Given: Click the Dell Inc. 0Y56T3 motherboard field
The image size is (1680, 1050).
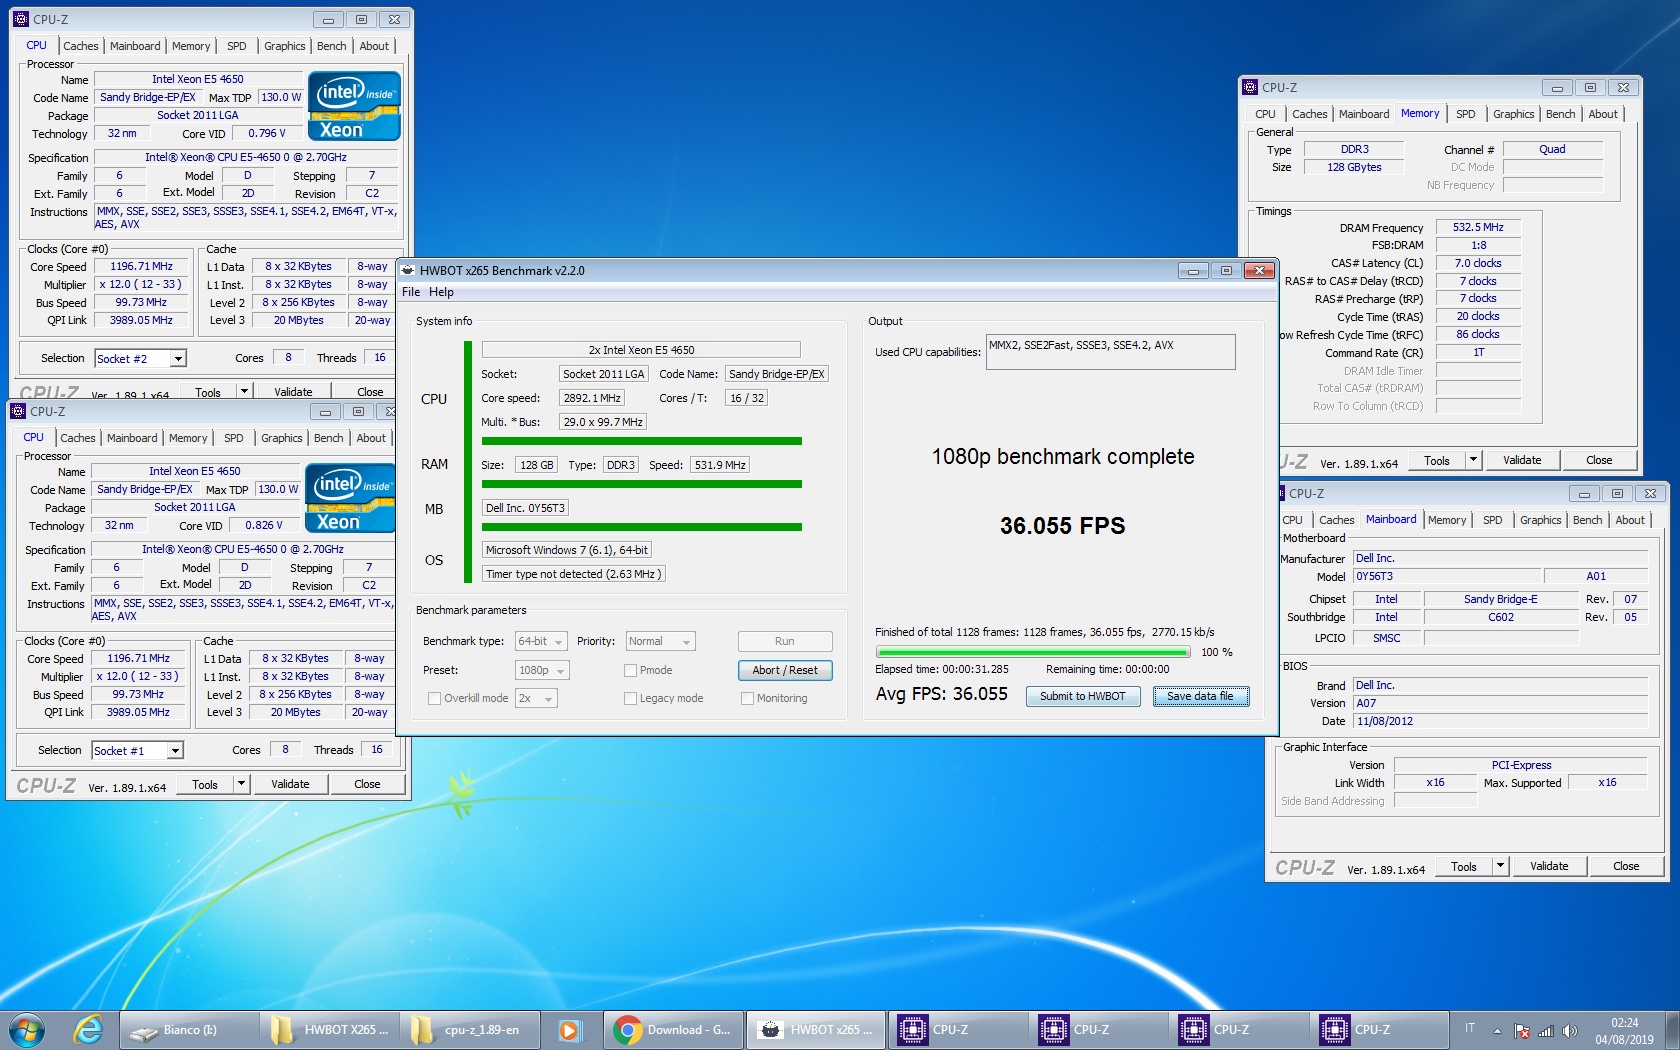Looking at the screenshot, I should click(x=526, y=508).
